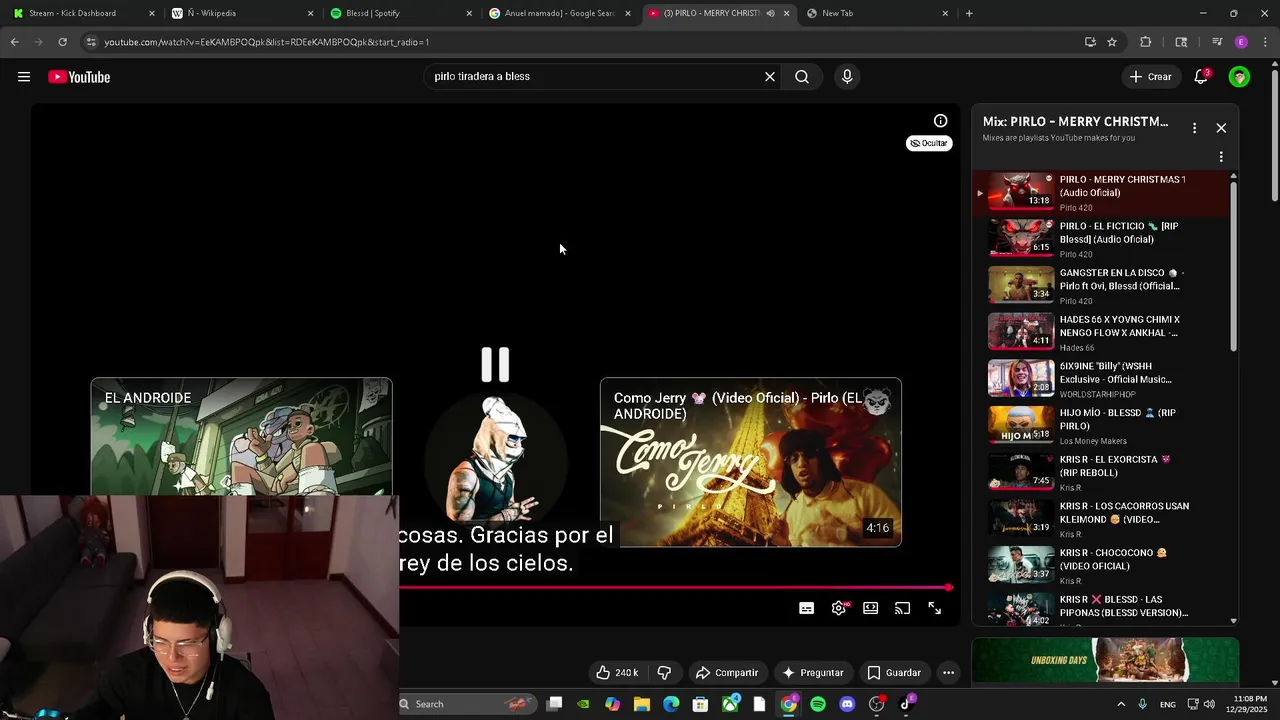The width and height of the screenshot is (1280, 720).
Task: Dislike the video
Action: [664, 673]
